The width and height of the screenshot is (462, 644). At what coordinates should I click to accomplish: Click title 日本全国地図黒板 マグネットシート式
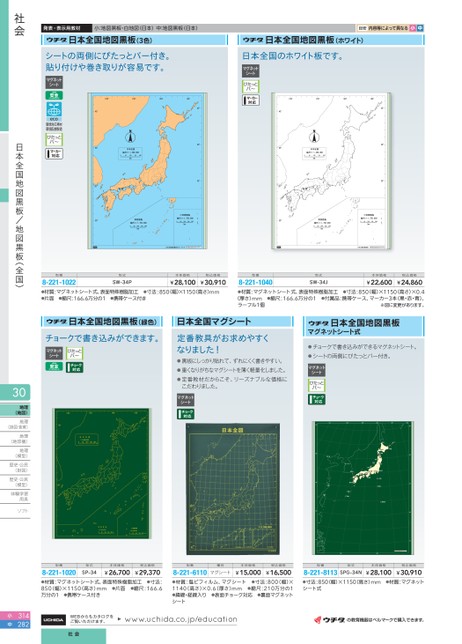coord(354,327)
